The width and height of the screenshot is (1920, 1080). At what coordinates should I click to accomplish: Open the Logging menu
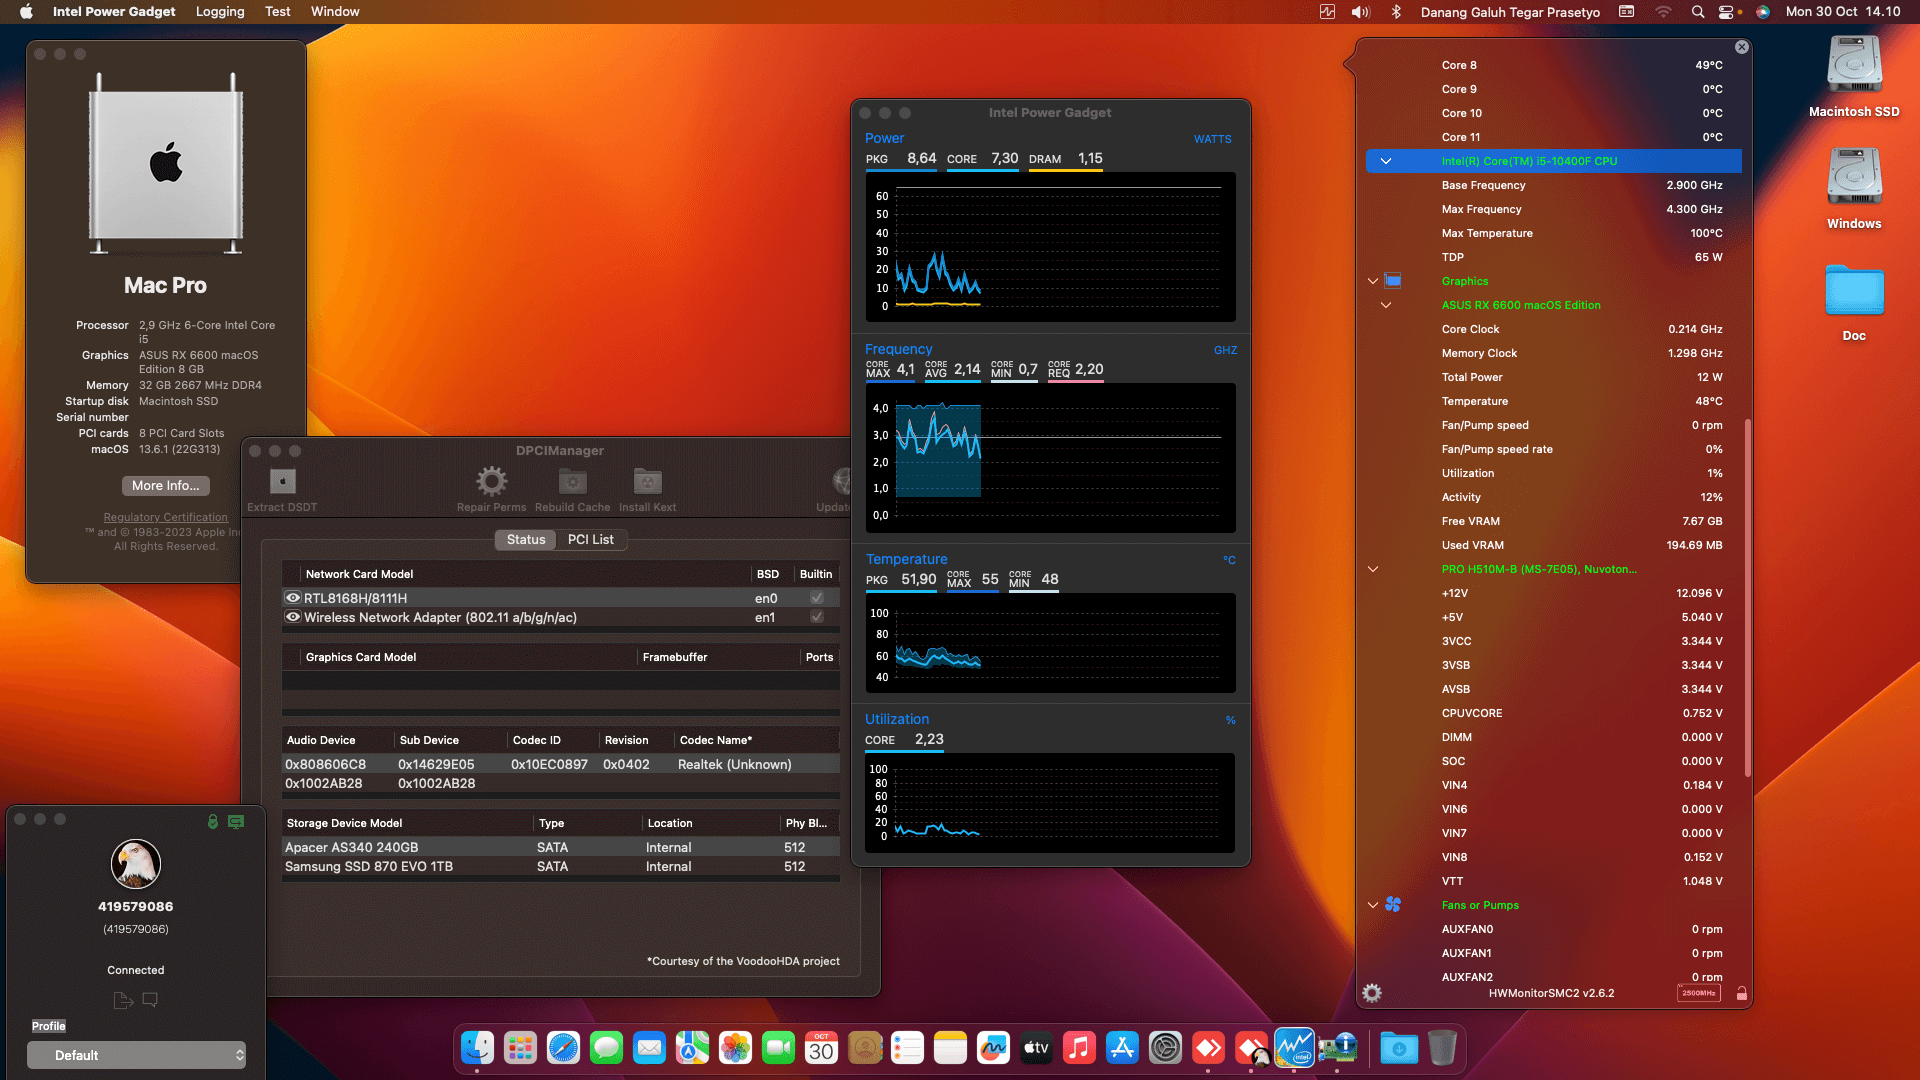pyautogui.click(x=220, y=12)
